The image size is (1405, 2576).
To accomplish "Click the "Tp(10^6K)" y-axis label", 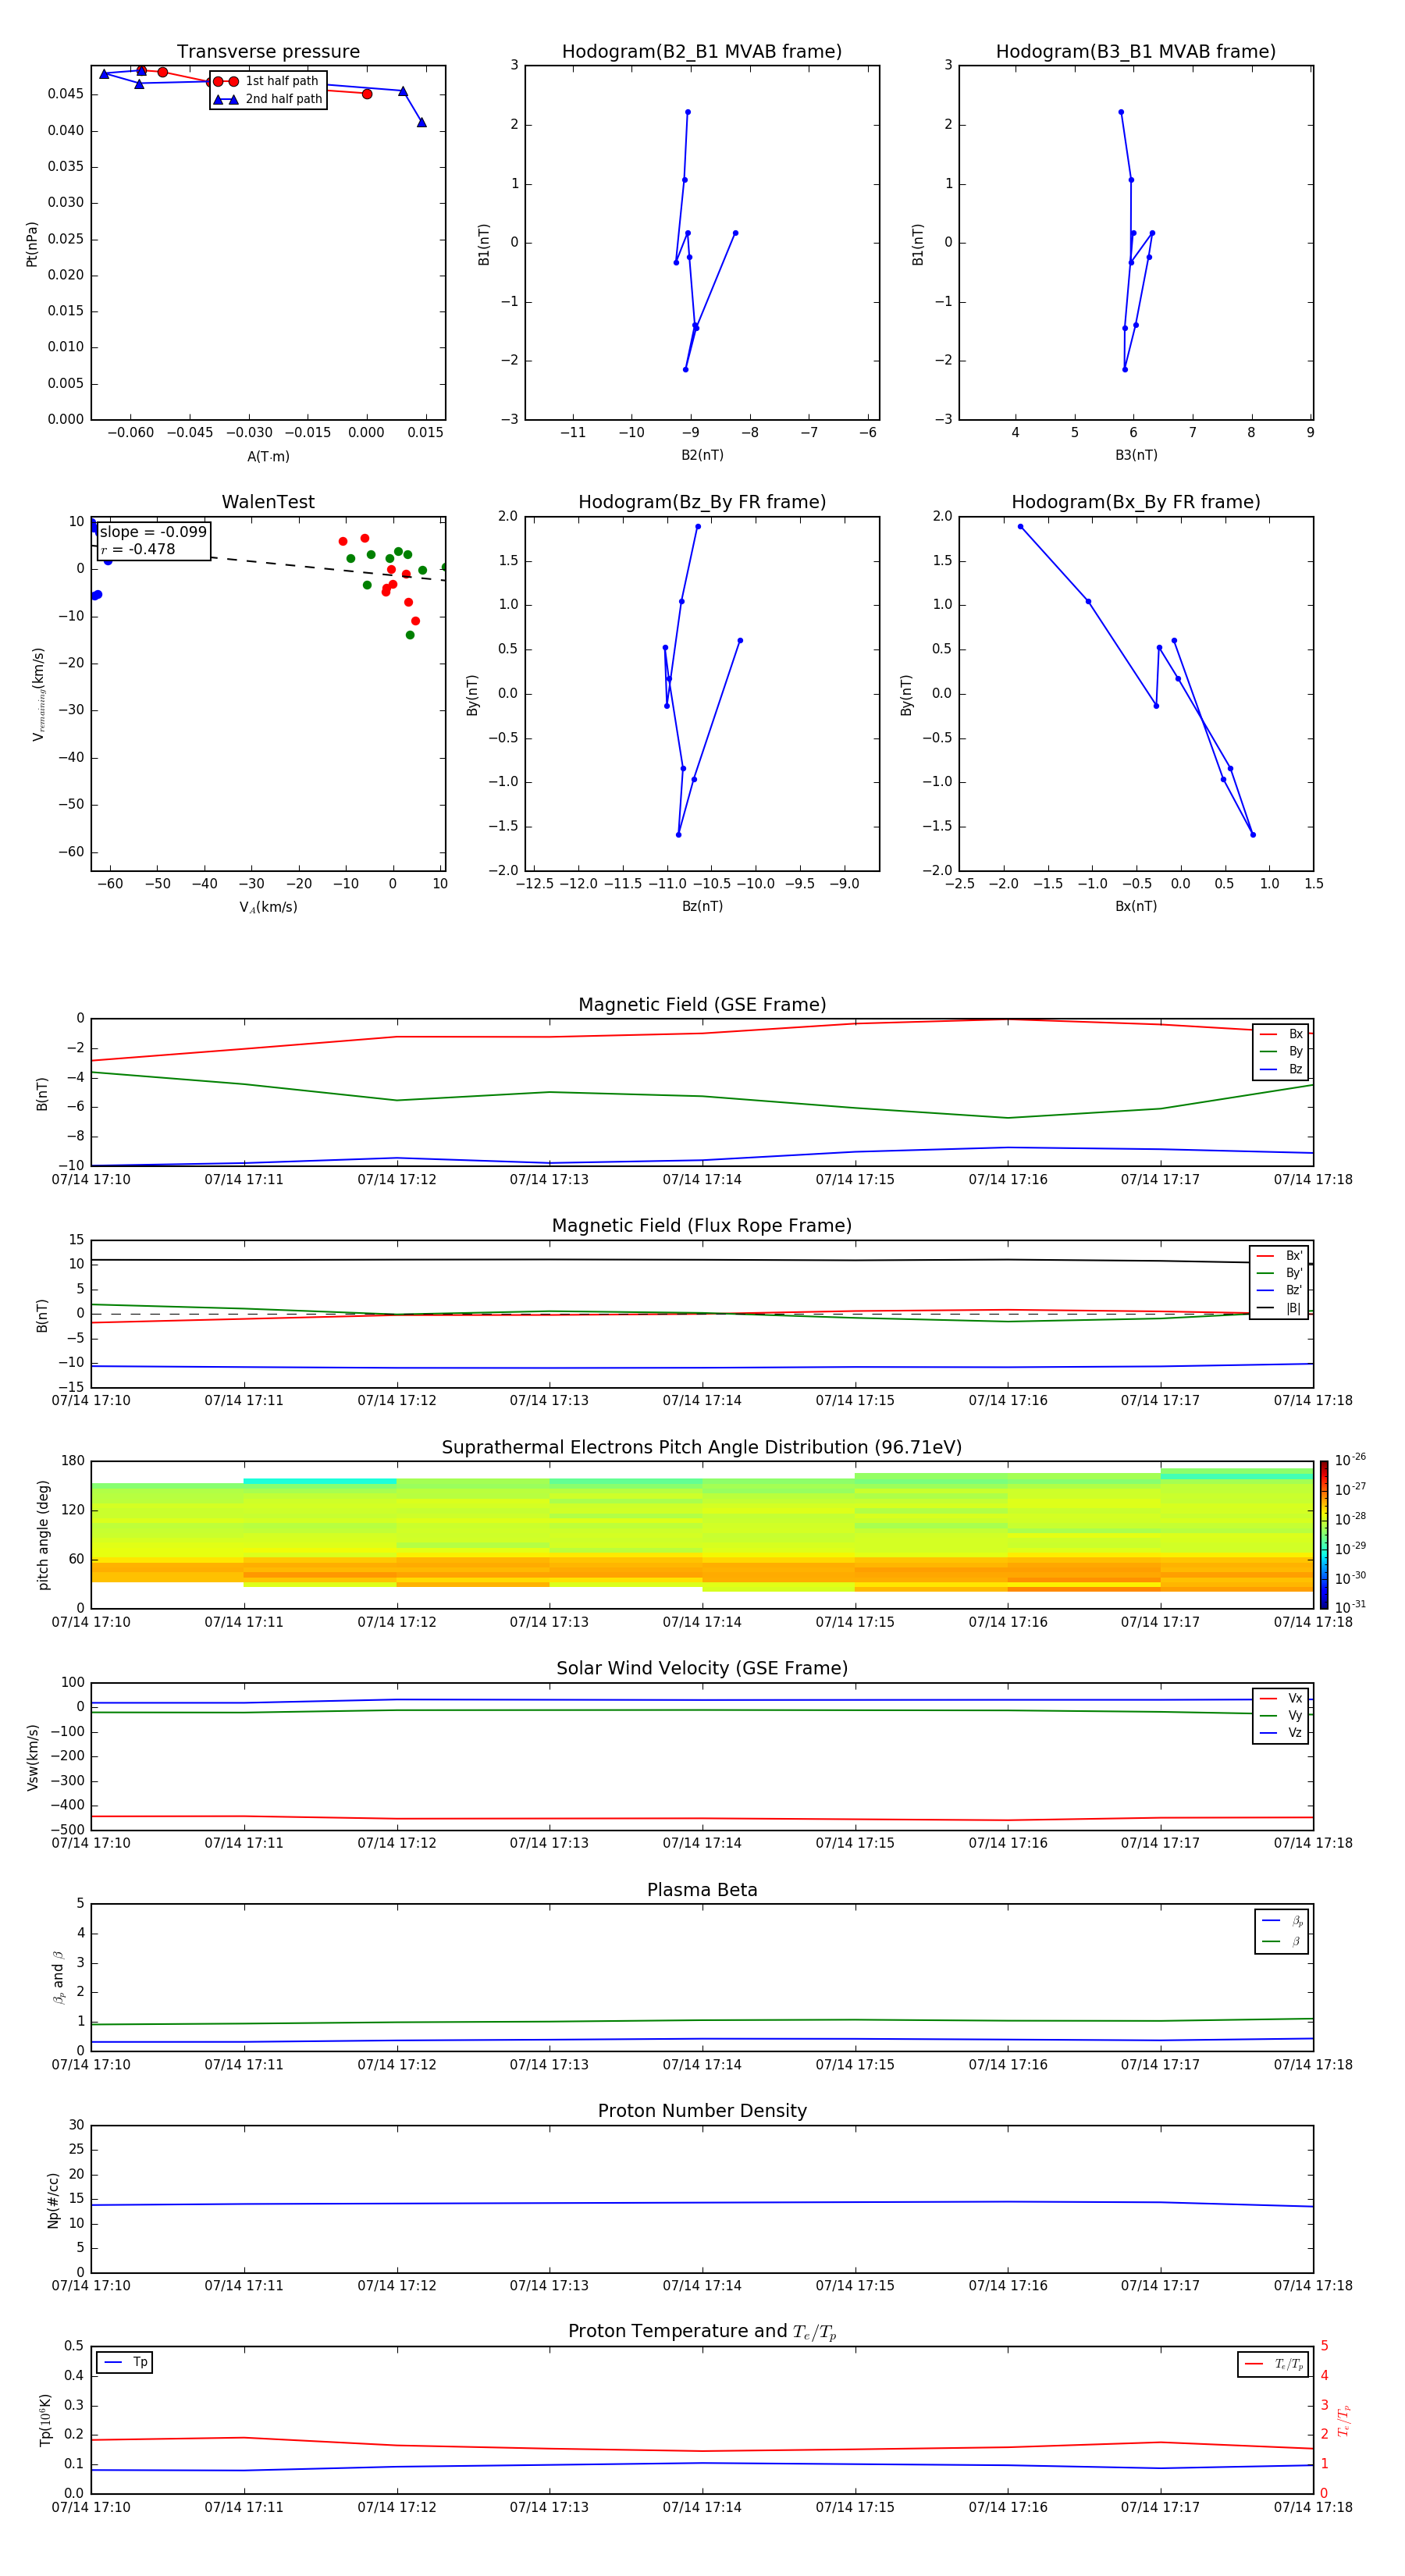I will tap(45, 2420).
